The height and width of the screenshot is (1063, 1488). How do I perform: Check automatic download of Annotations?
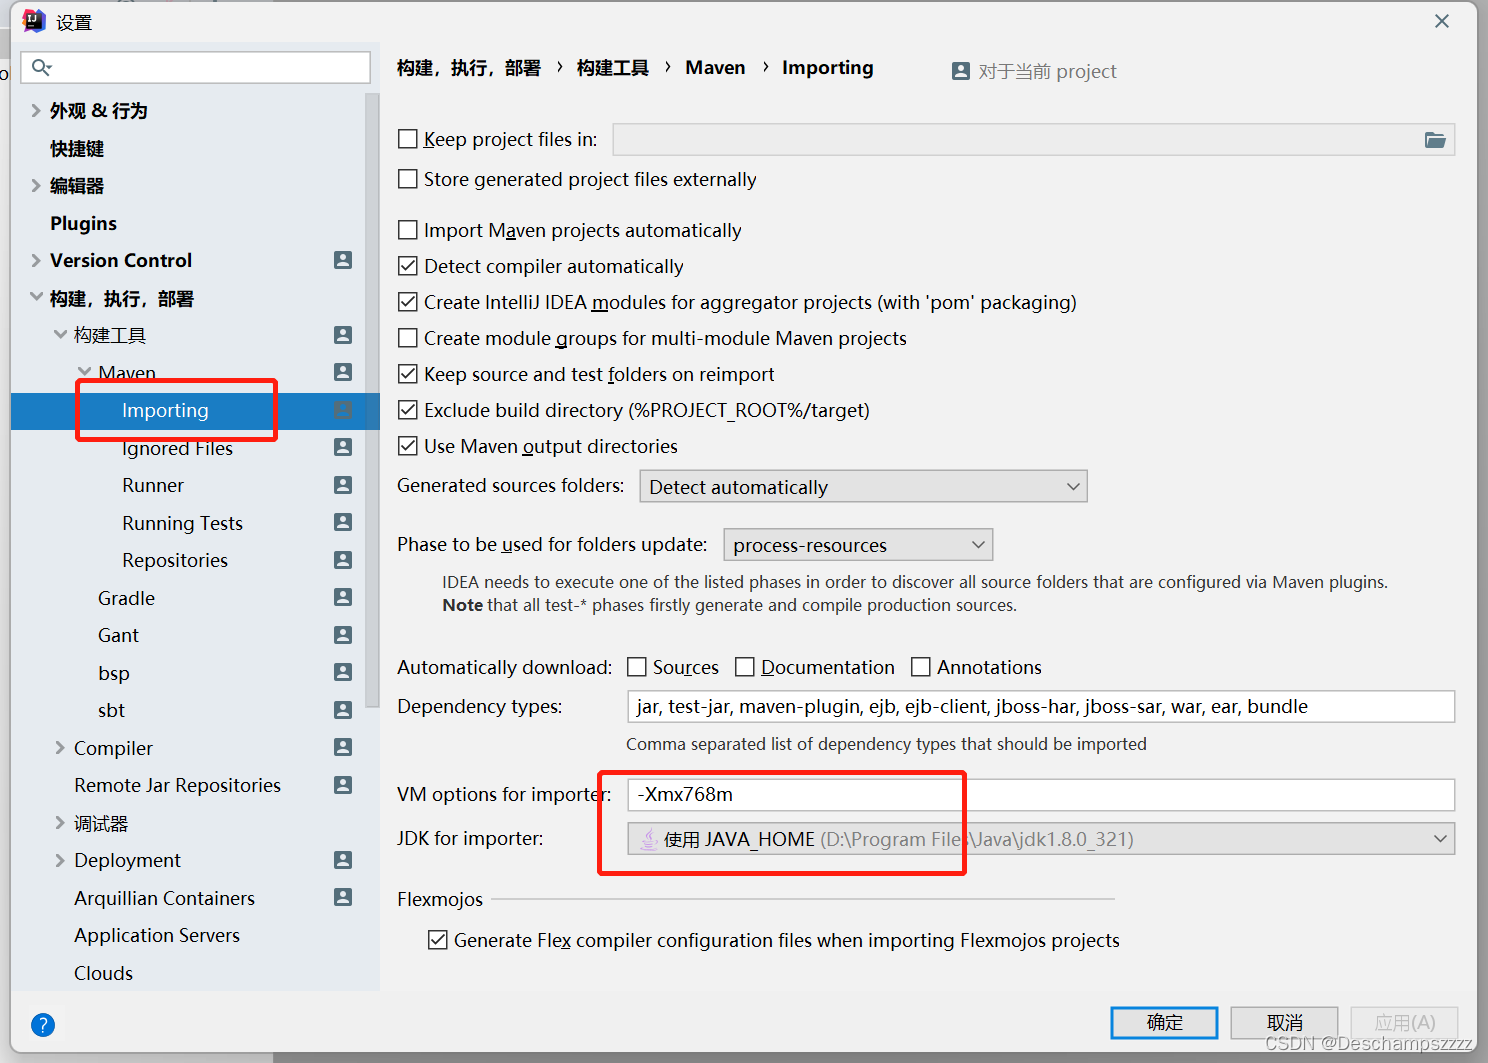tap(921, 667)
